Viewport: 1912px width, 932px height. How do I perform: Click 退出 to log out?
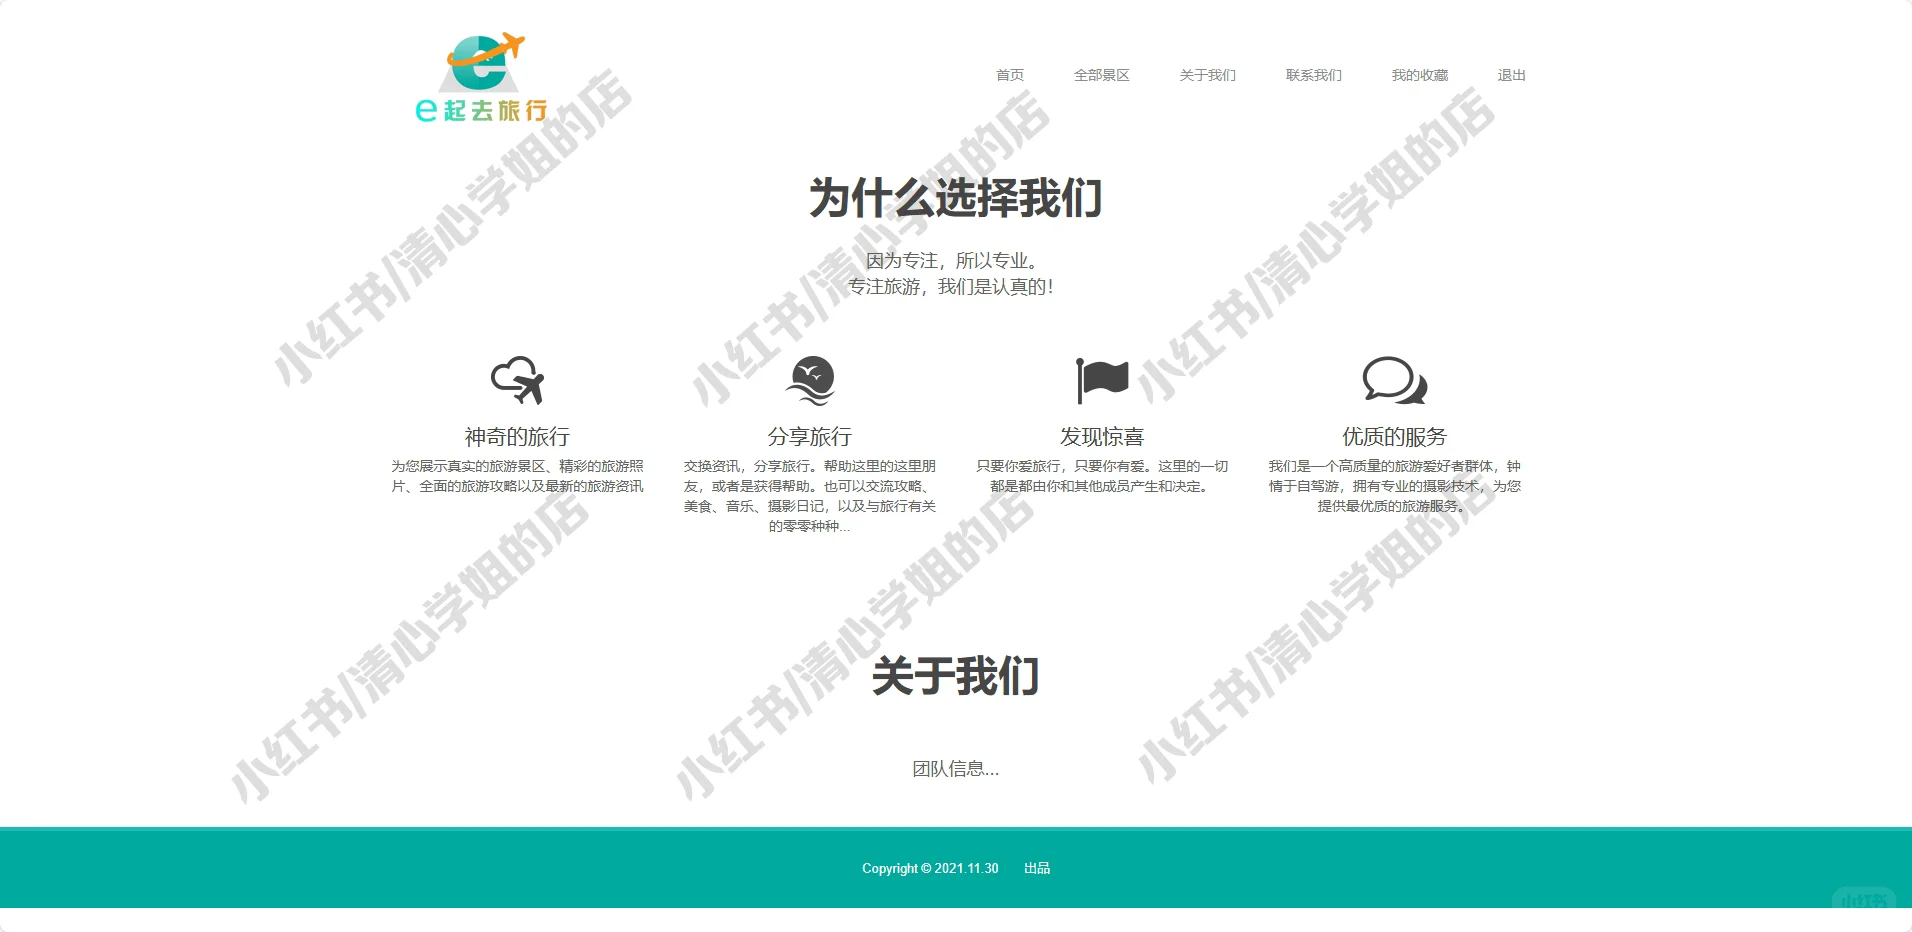click(1511, 74)
